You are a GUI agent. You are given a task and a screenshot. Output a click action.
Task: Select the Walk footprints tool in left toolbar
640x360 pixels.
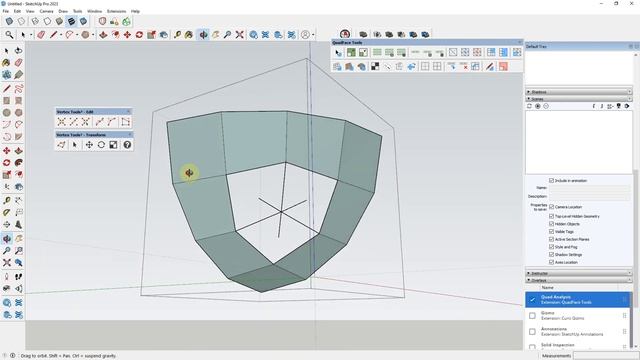pos(18,277)
